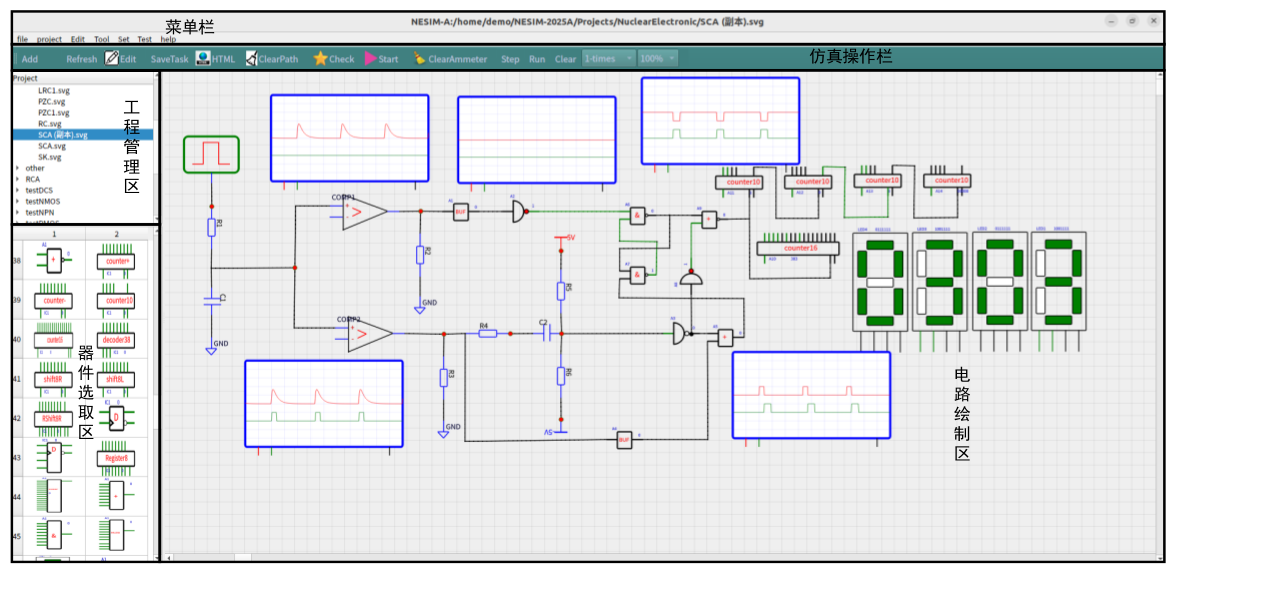The height and width of the screenshot is (589, 1265).
Task: Click the Edit pencil icon in toolbar
Action: tap(112, 59)
